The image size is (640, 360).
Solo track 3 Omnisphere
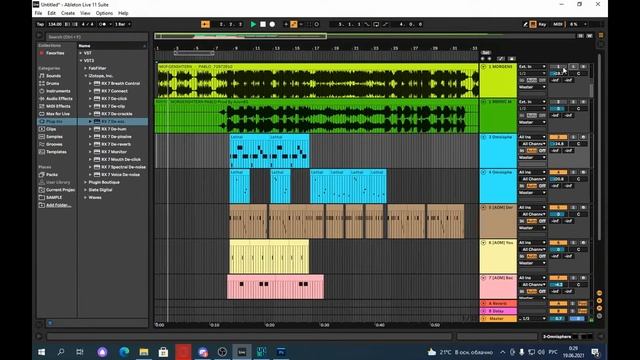pos(573,137)
